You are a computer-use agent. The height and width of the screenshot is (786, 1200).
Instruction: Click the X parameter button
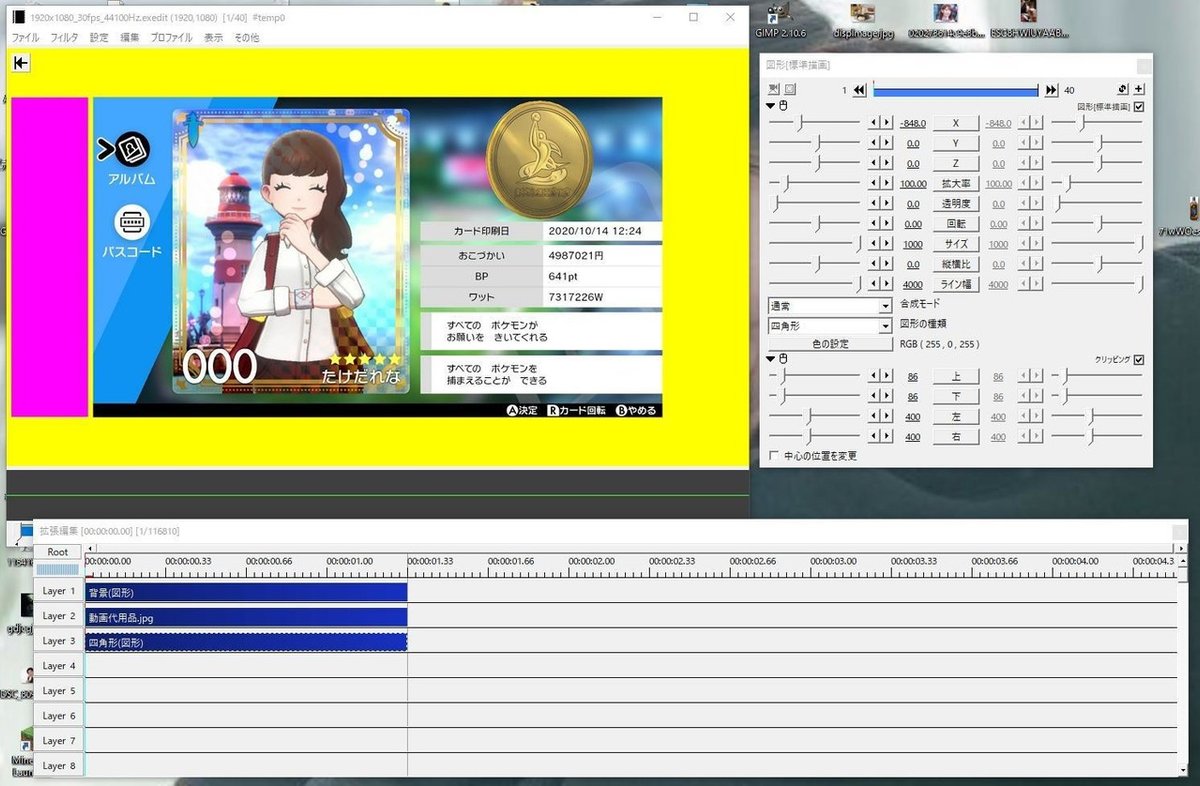coord(956,123)
